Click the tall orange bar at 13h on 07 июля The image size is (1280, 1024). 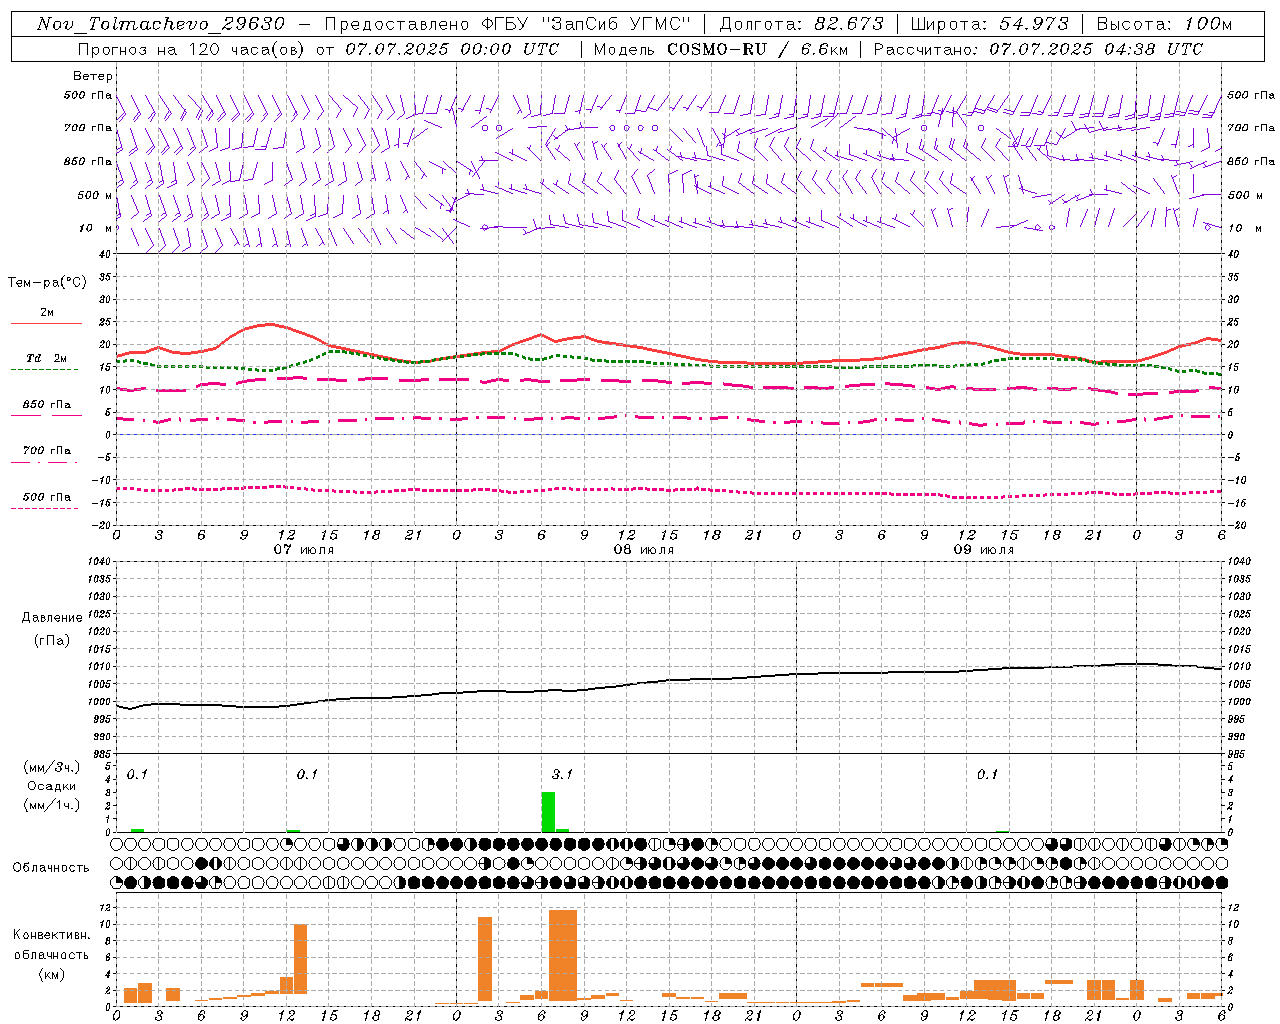[x=300, y=959]
